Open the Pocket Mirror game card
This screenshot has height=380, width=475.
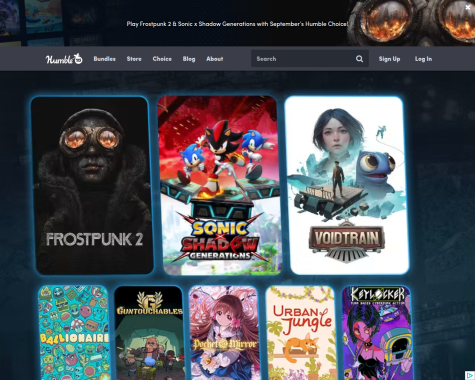coord(225,333)
